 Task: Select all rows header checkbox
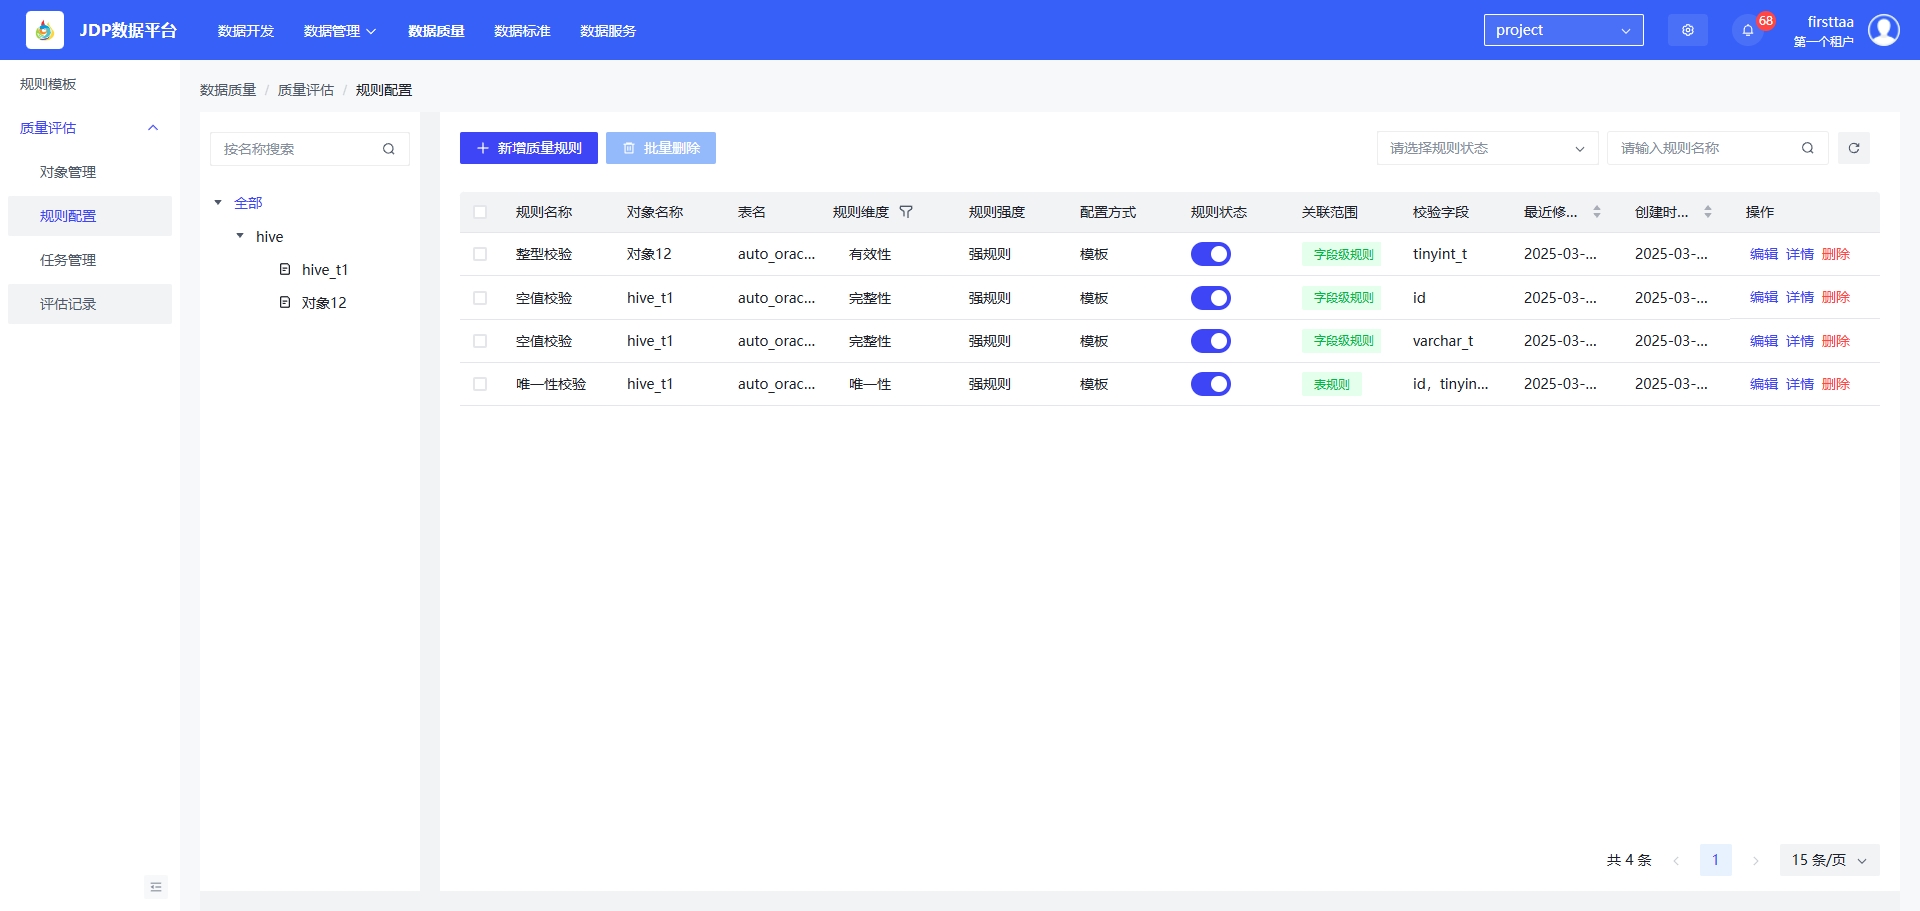(480, 212)
